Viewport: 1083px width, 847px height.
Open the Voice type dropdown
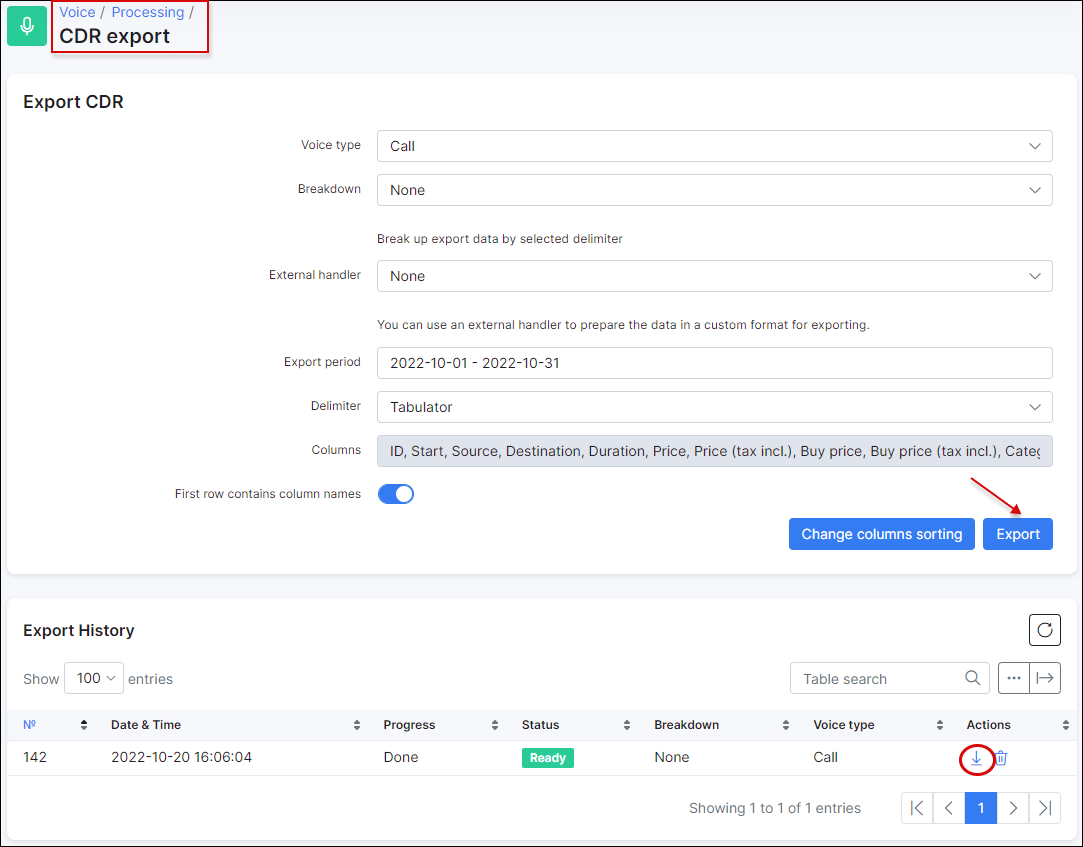[715, 146]
